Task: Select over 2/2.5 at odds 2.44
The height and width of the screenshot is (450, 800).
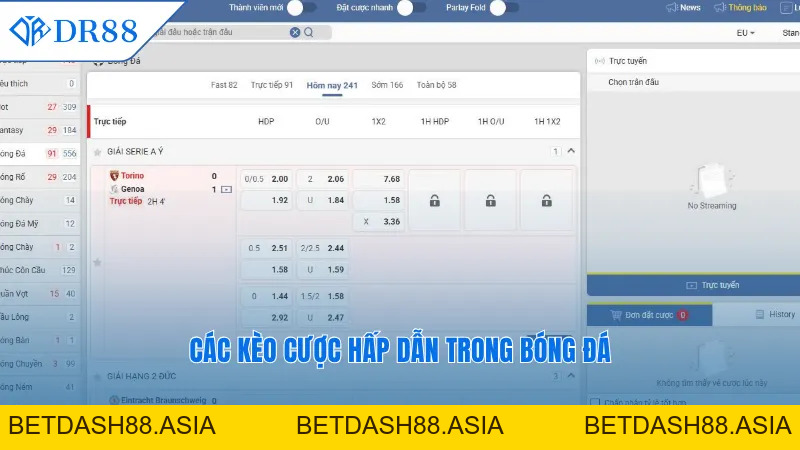Action: pyautogui.click(x=323, y=248)
